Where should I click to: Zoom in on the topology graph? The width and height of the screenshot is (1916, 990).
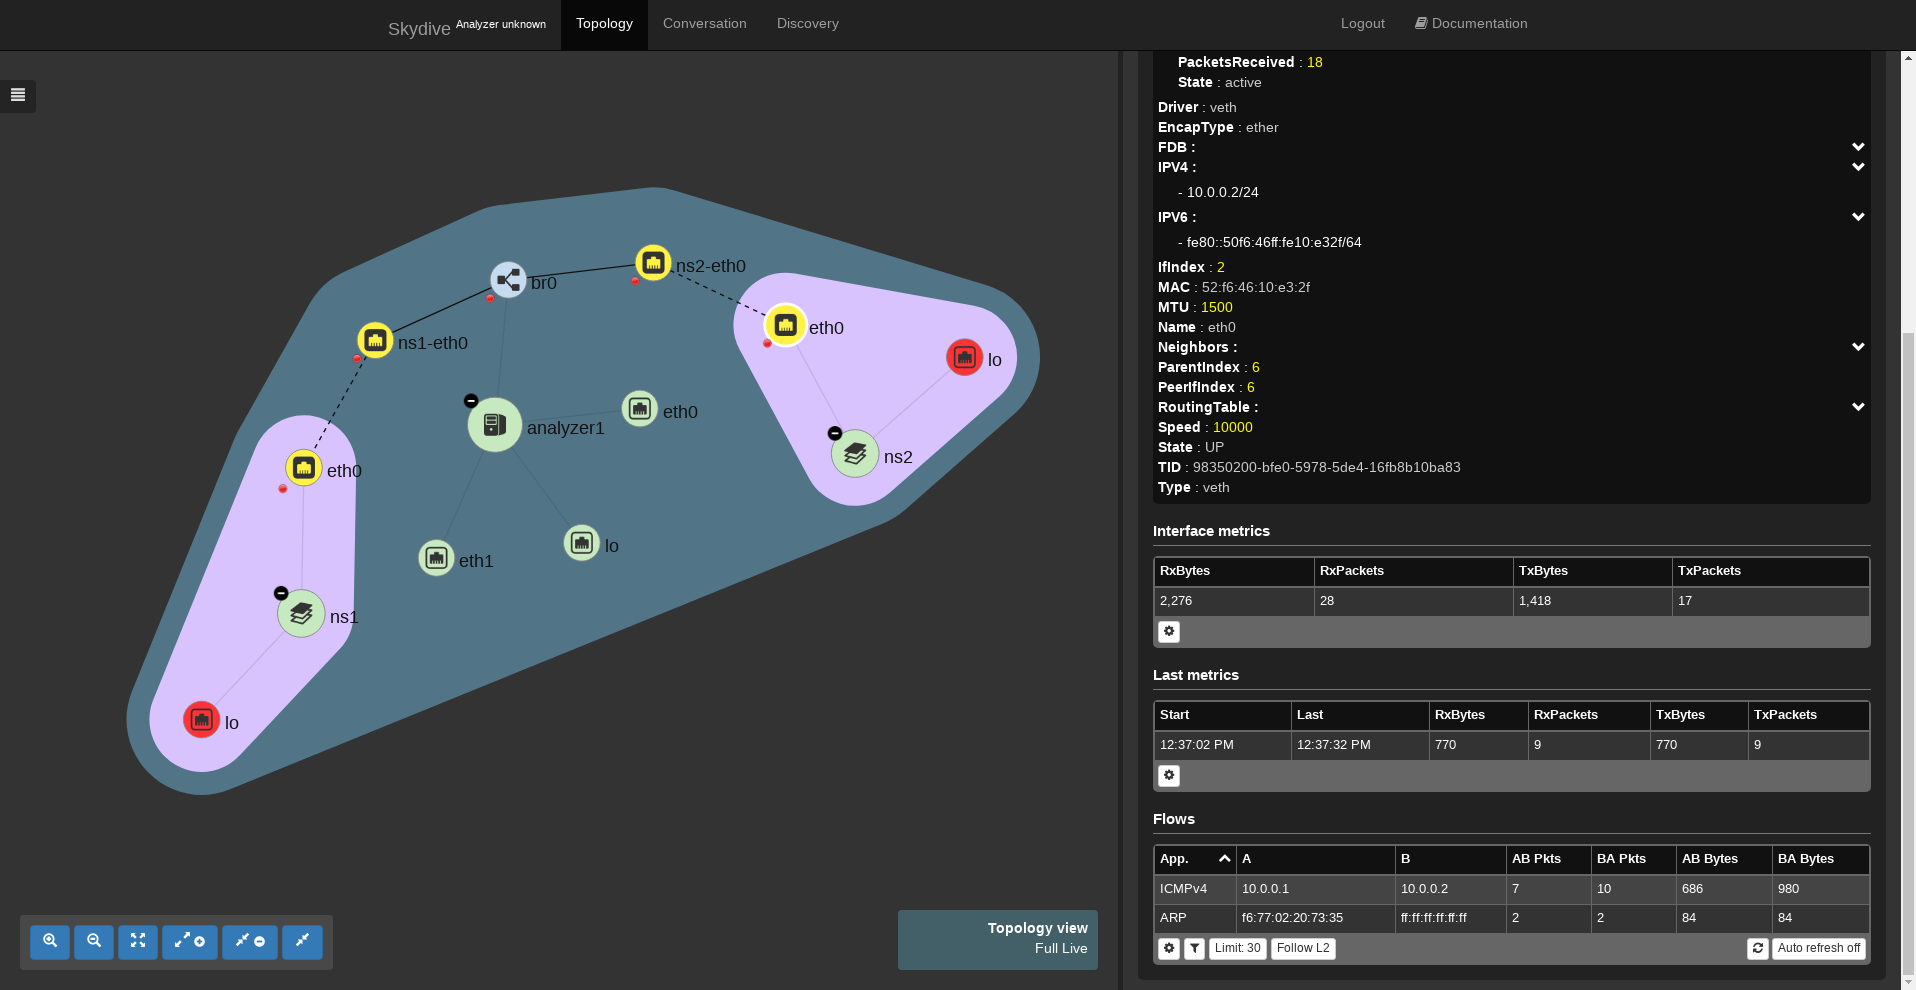point(50,941)
